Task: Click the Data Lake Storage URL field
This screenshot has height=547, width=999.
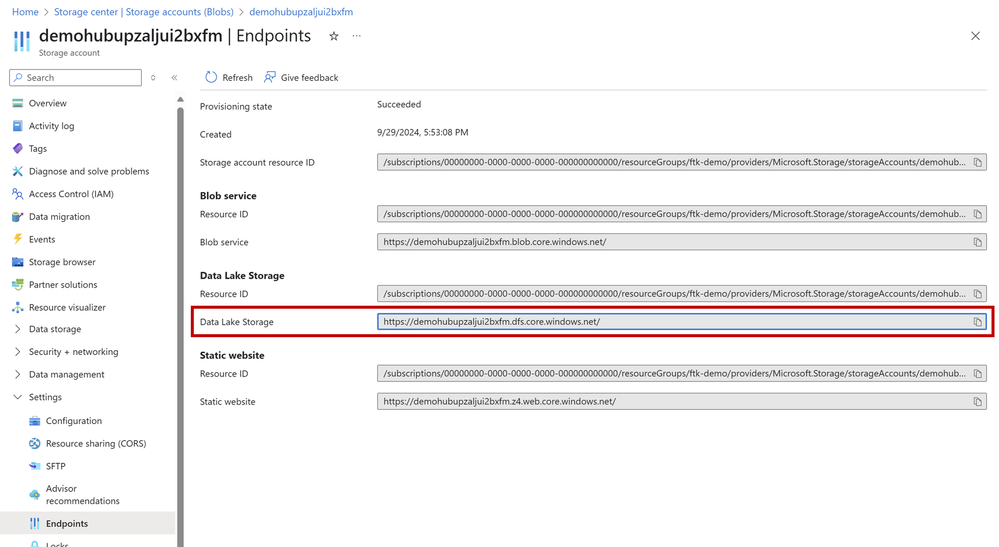Action: pos(682,322)
